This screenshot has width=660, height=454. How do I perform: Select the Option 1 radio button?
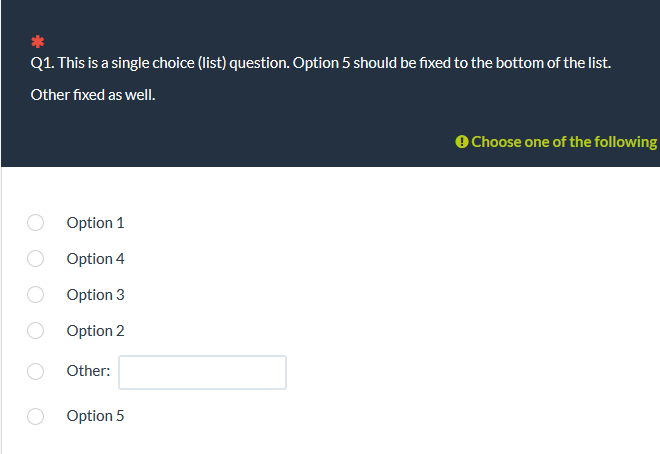pos(35,223)
